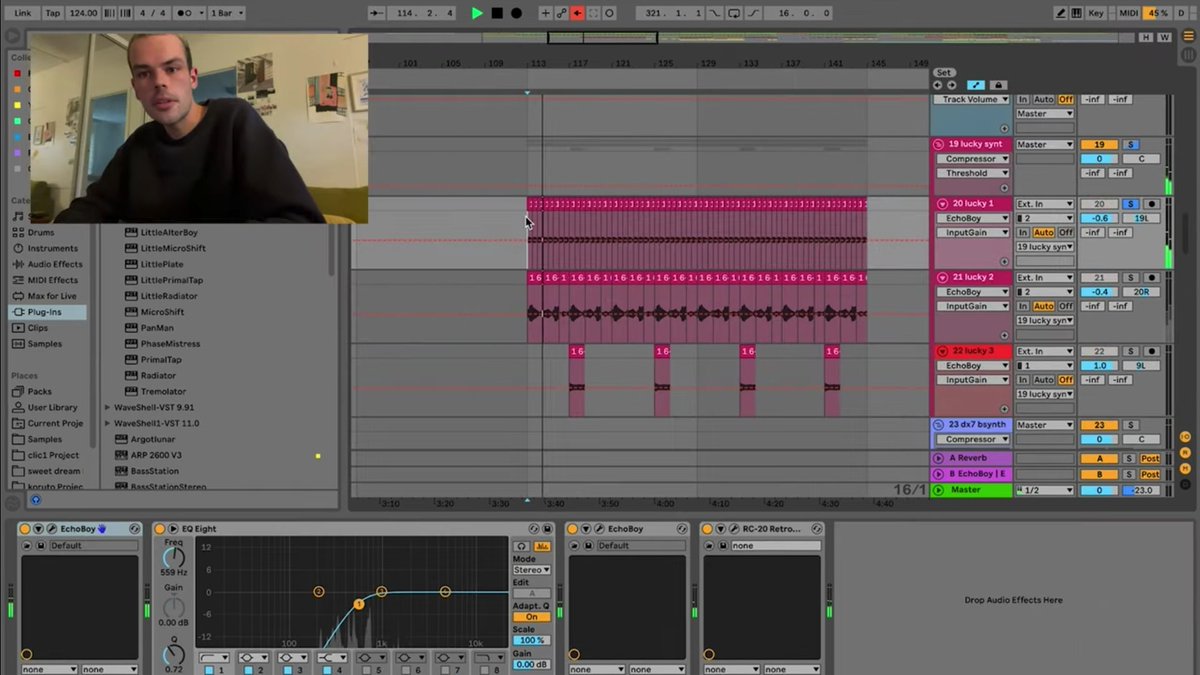This screenshot has height=675, width=1200.
Task: Select the PhaseMistress plug-in
Action: coord(169,344)
